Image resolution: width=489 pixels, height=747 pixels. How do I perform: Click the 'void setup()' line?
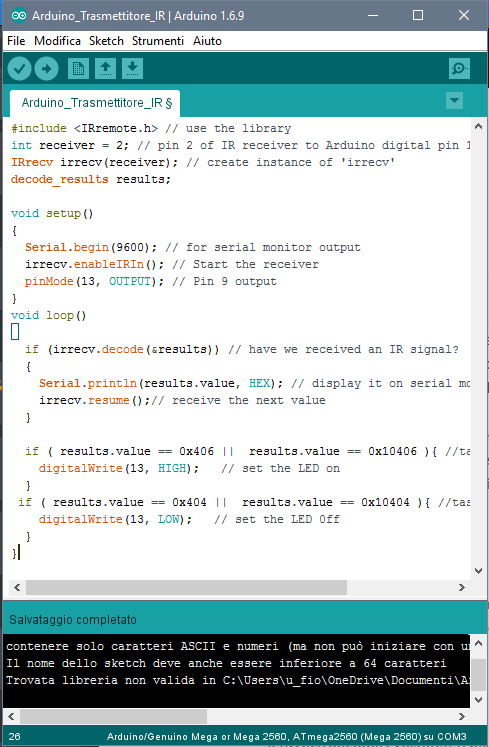[x=52, y=213]
